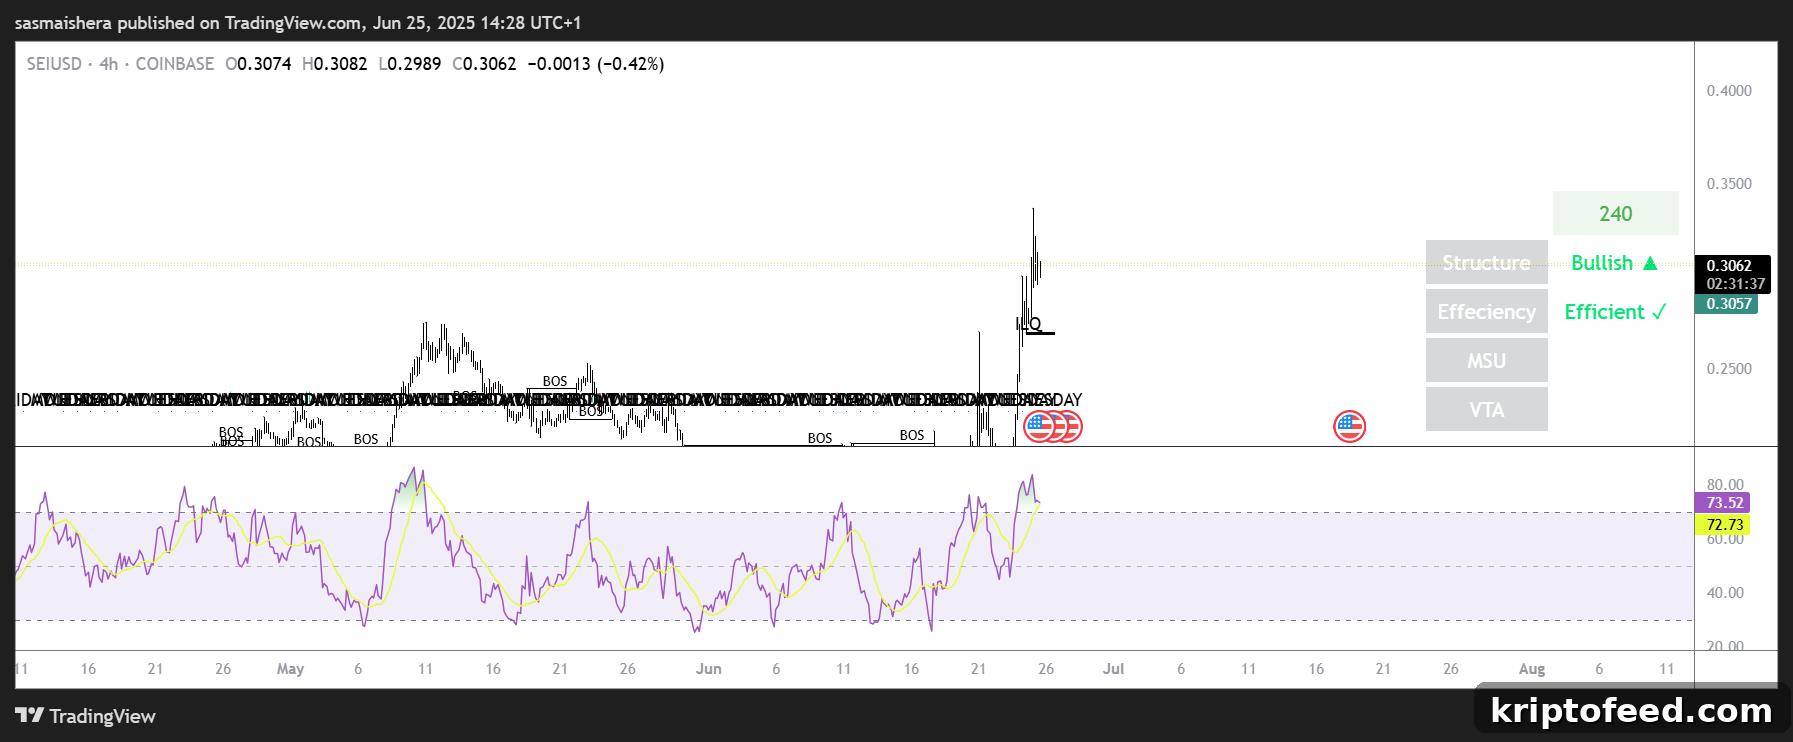Click the Bullish structure status text

[1614, 263]
